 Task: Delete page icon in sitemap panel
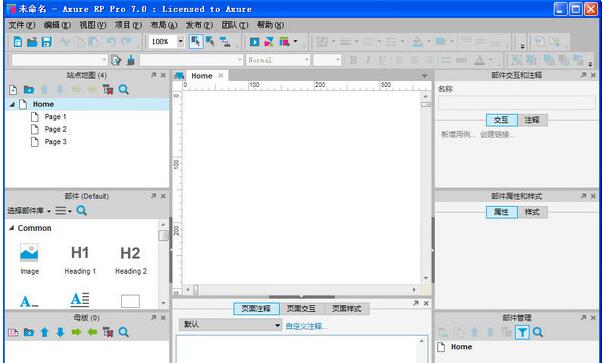(108, 90)
